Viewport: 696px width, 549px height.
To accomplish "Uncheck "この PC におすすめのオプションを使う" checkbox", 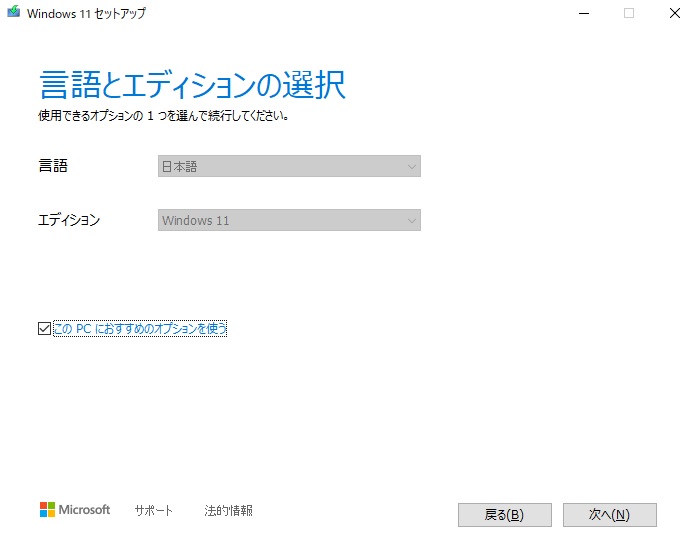I will coord(44,328).
